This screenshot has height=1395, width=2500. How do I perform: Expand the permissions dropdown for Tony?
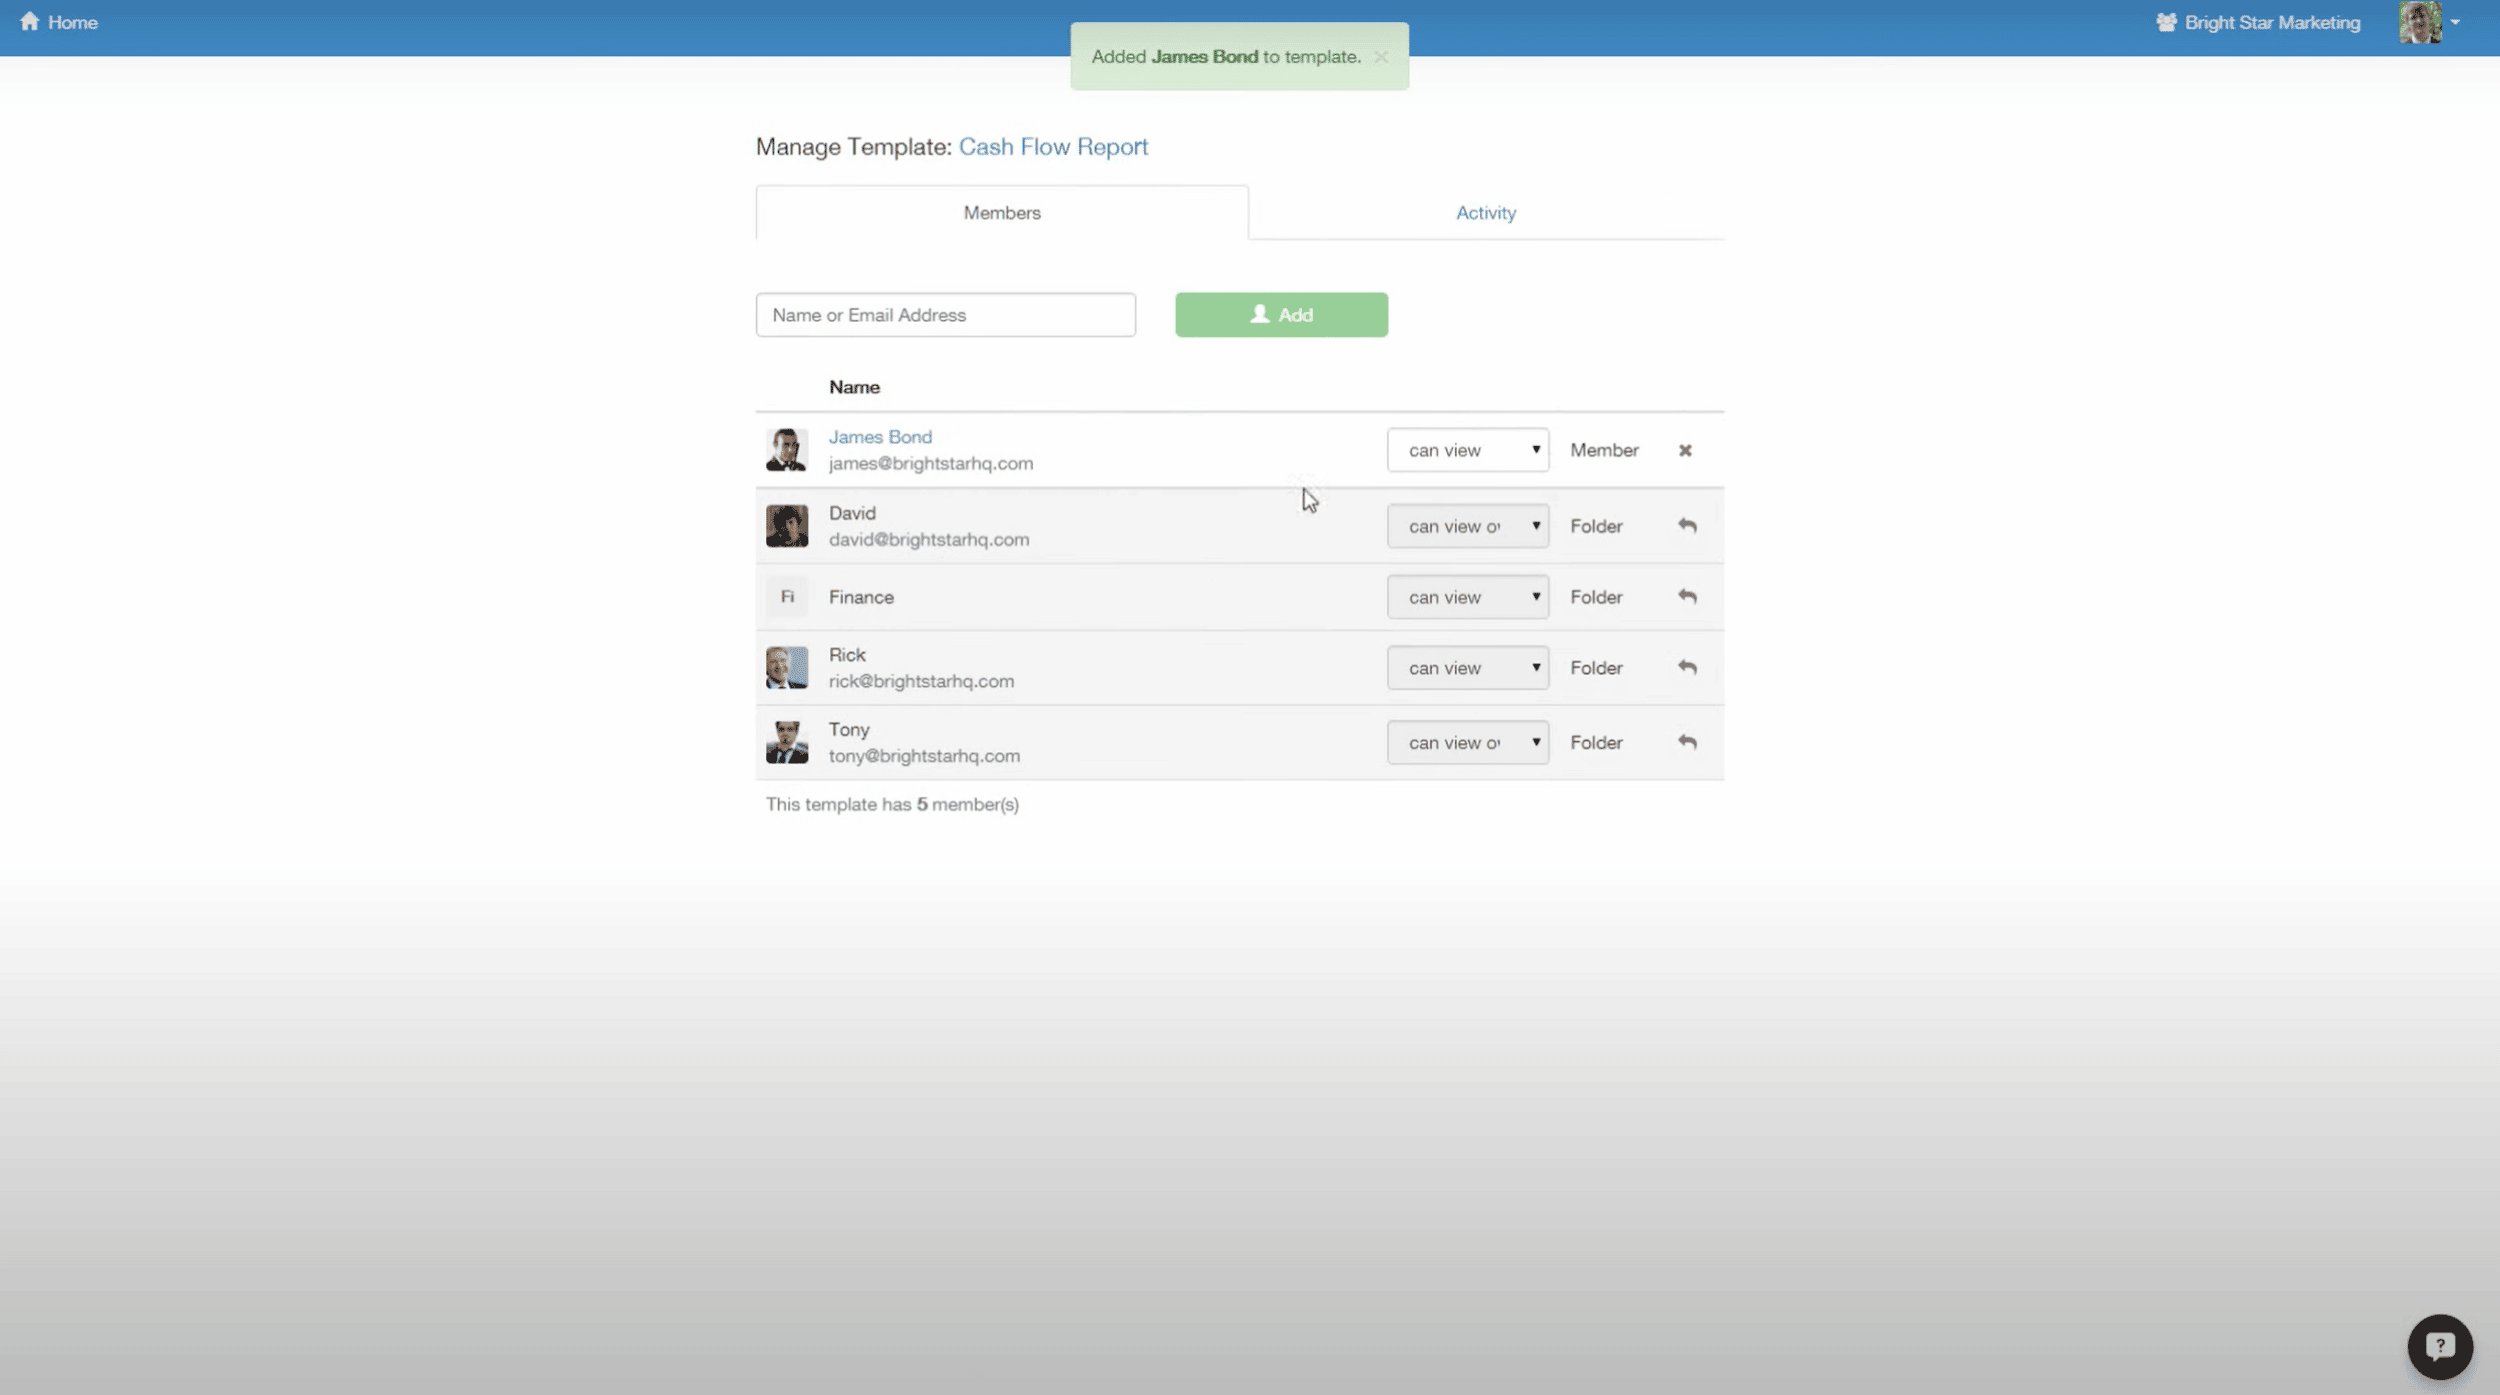point(1466,740)
